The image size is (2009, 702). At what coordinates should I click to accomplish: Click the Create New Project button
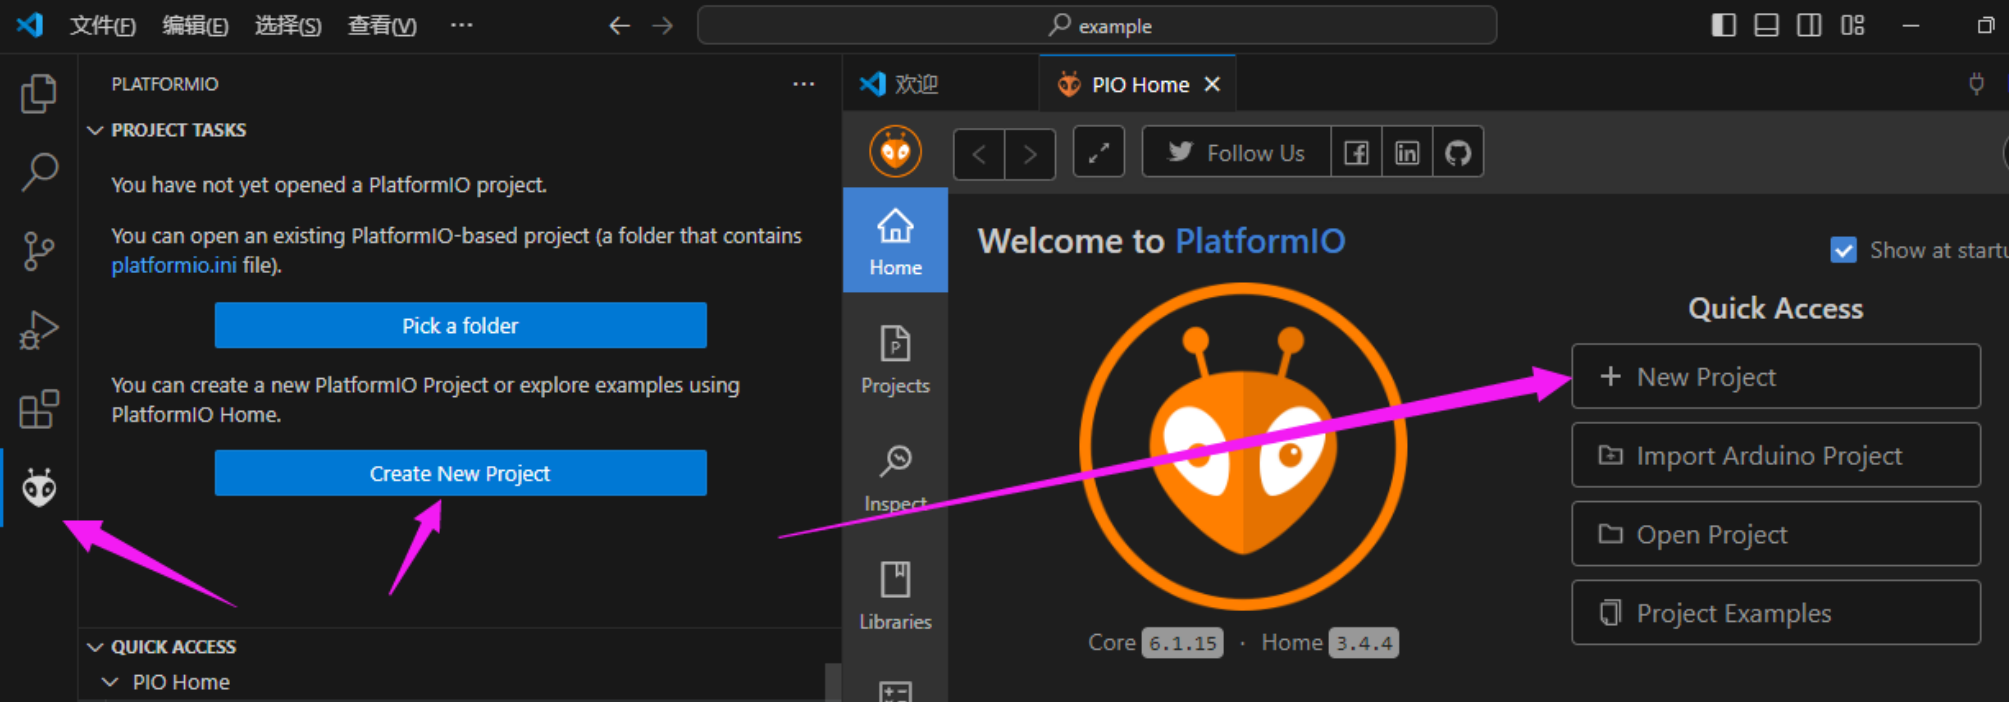(x=460, y=473)
